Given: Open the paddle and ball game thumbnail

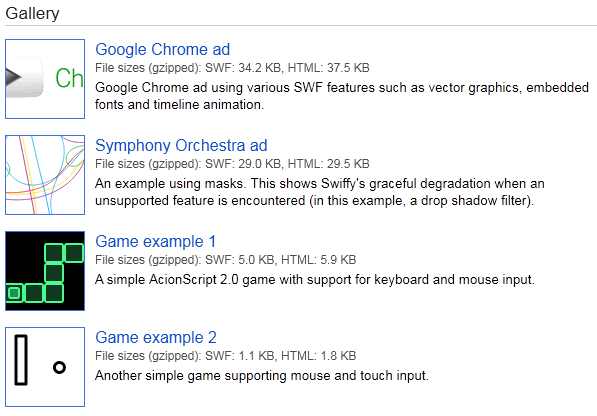Looking at the screenshot, I should coord(45,367).
